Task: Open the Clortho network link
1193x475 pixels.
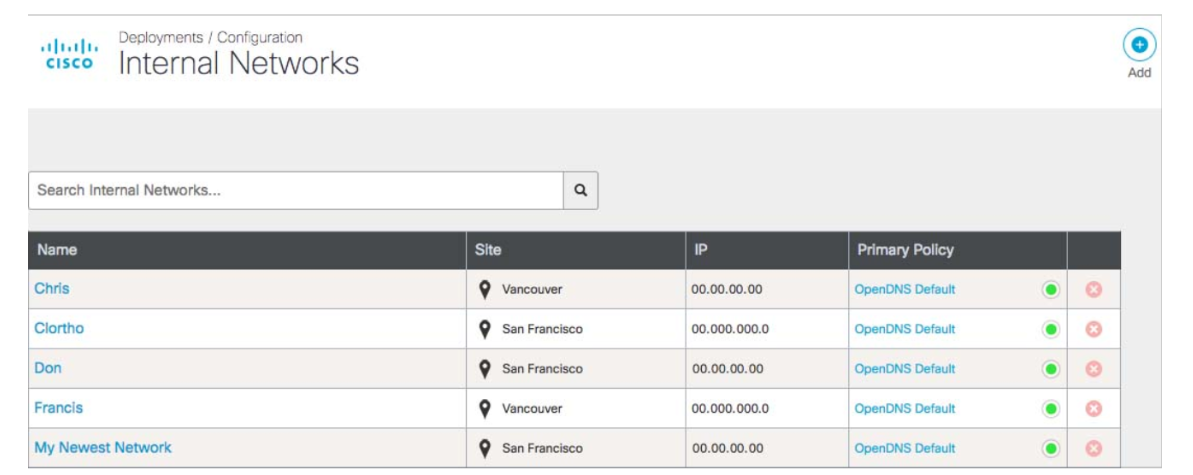Action: (x=59, y=329)
